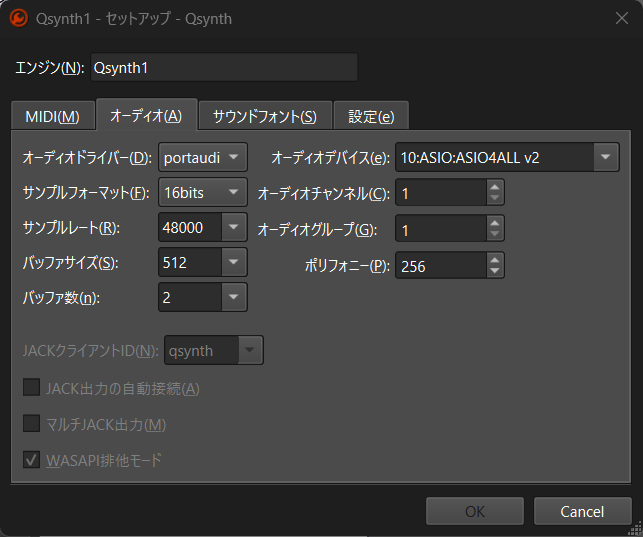The width and height of the screenshot is (643, 537).
Task: Switch to the 設定(e) tab
Action: click(x=371, y=117)
